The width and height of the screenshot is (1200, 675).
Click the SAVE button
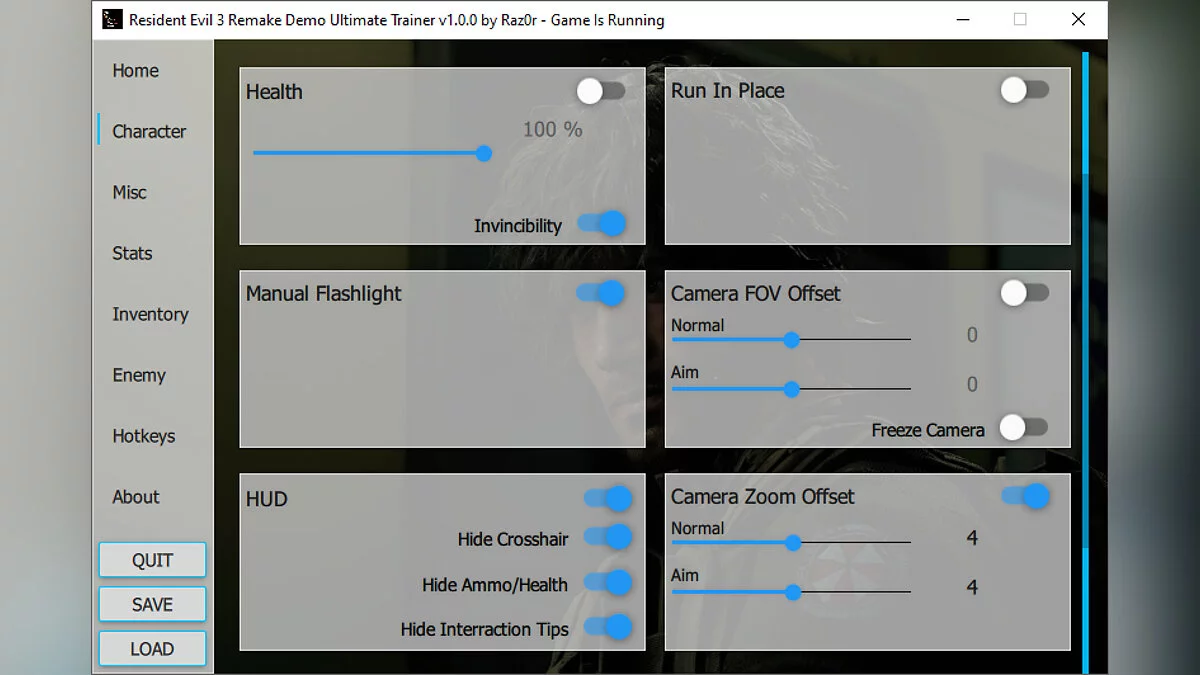[x=152, y=604]
